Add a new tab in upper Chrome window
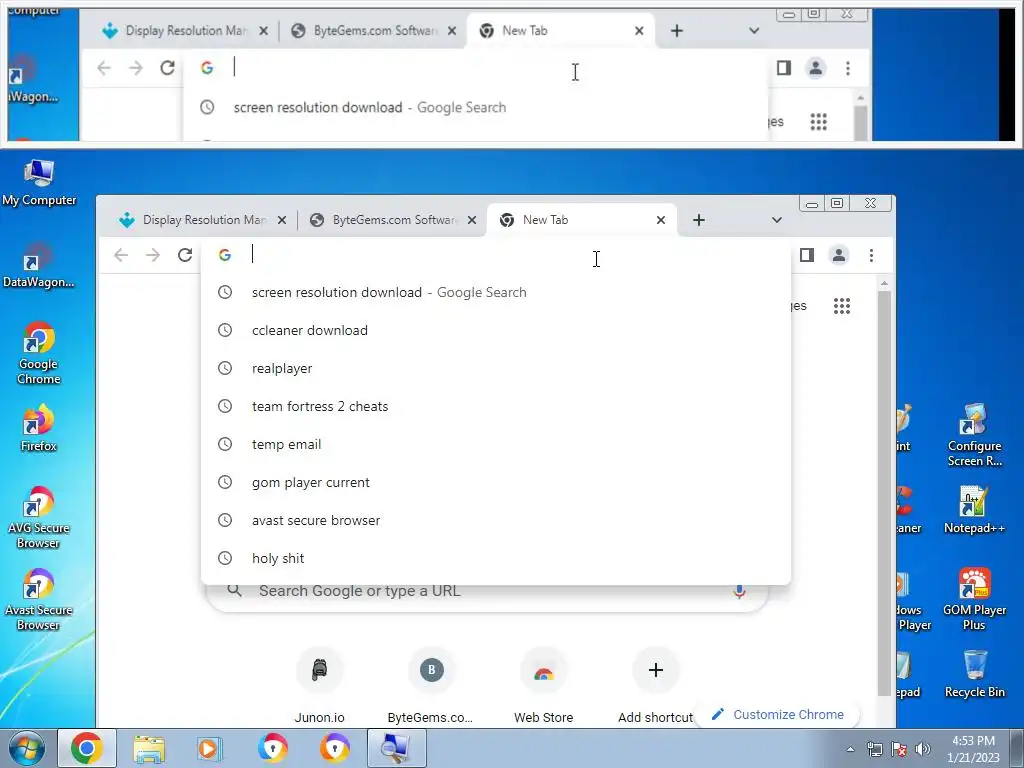The image size is (1024, 768). (677, 31)
